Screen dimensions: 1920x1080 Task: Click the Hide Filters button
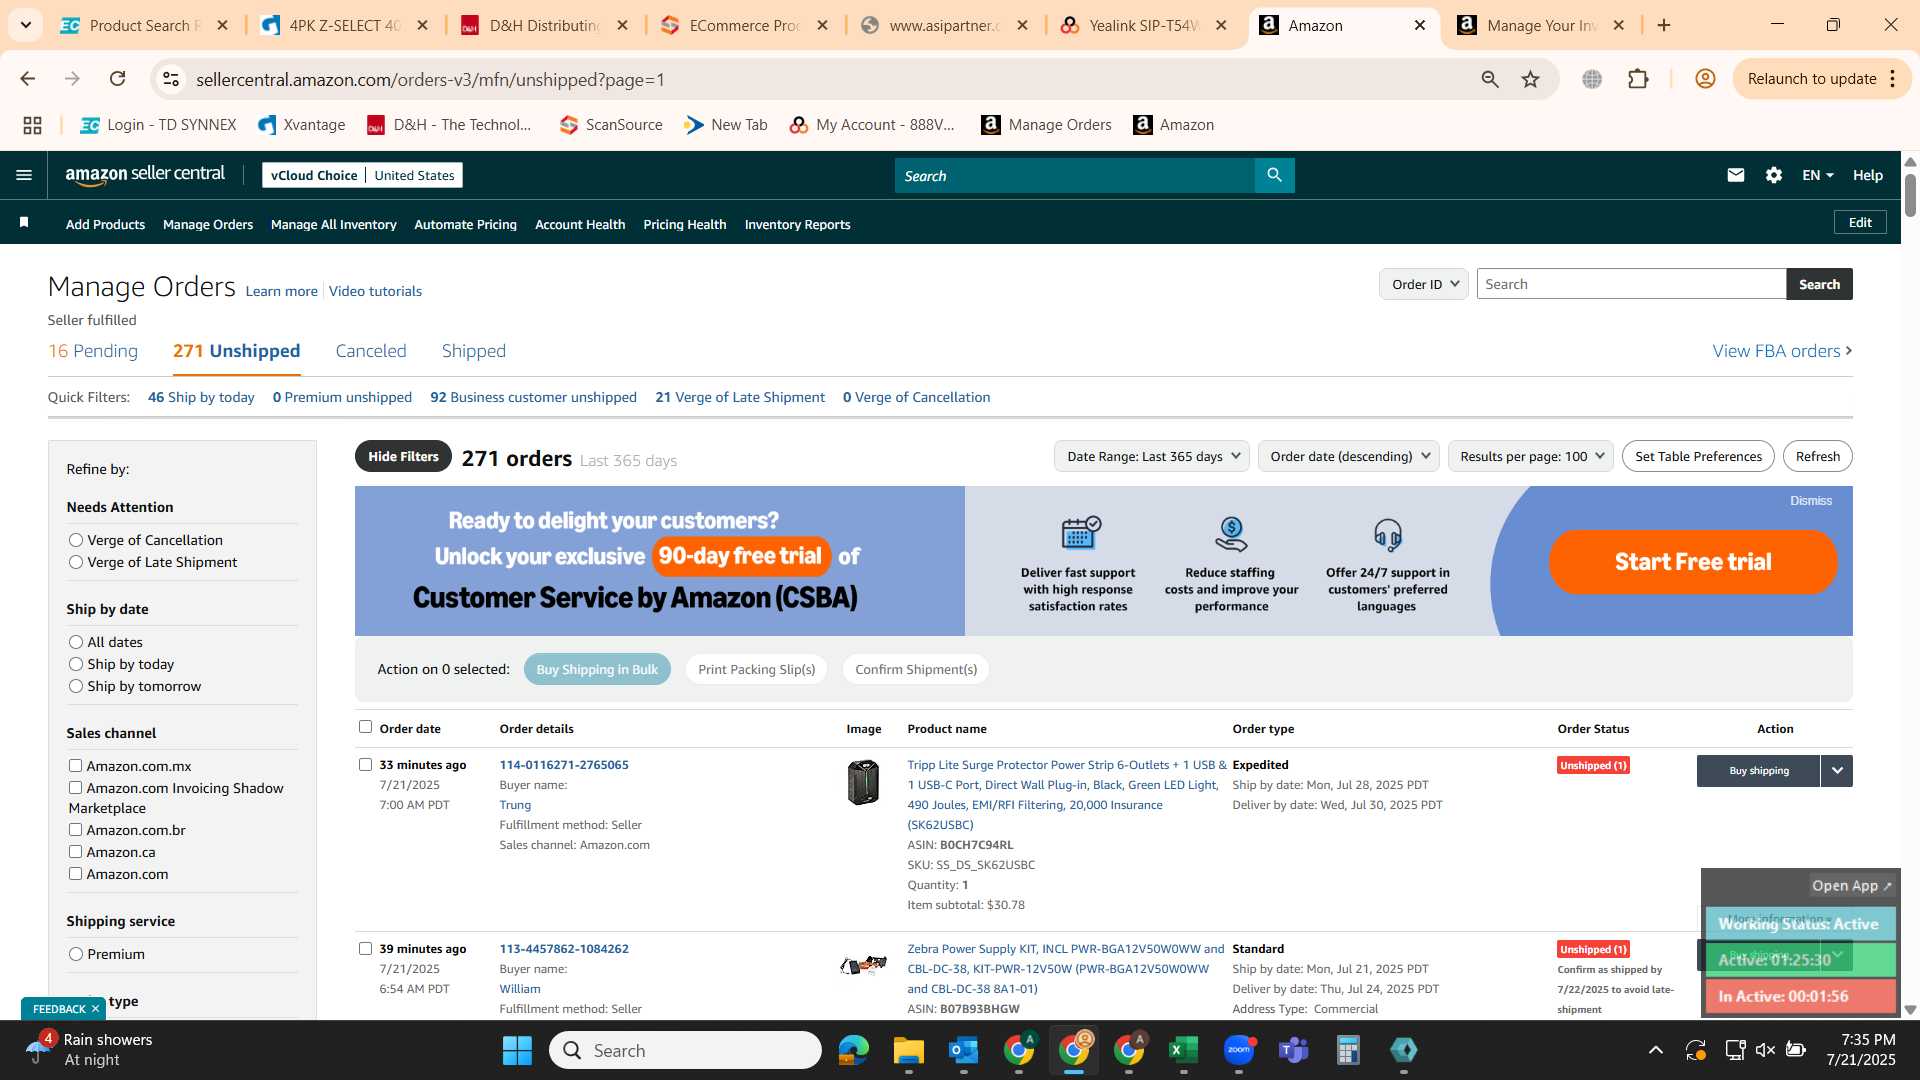(x=403, y=456)
